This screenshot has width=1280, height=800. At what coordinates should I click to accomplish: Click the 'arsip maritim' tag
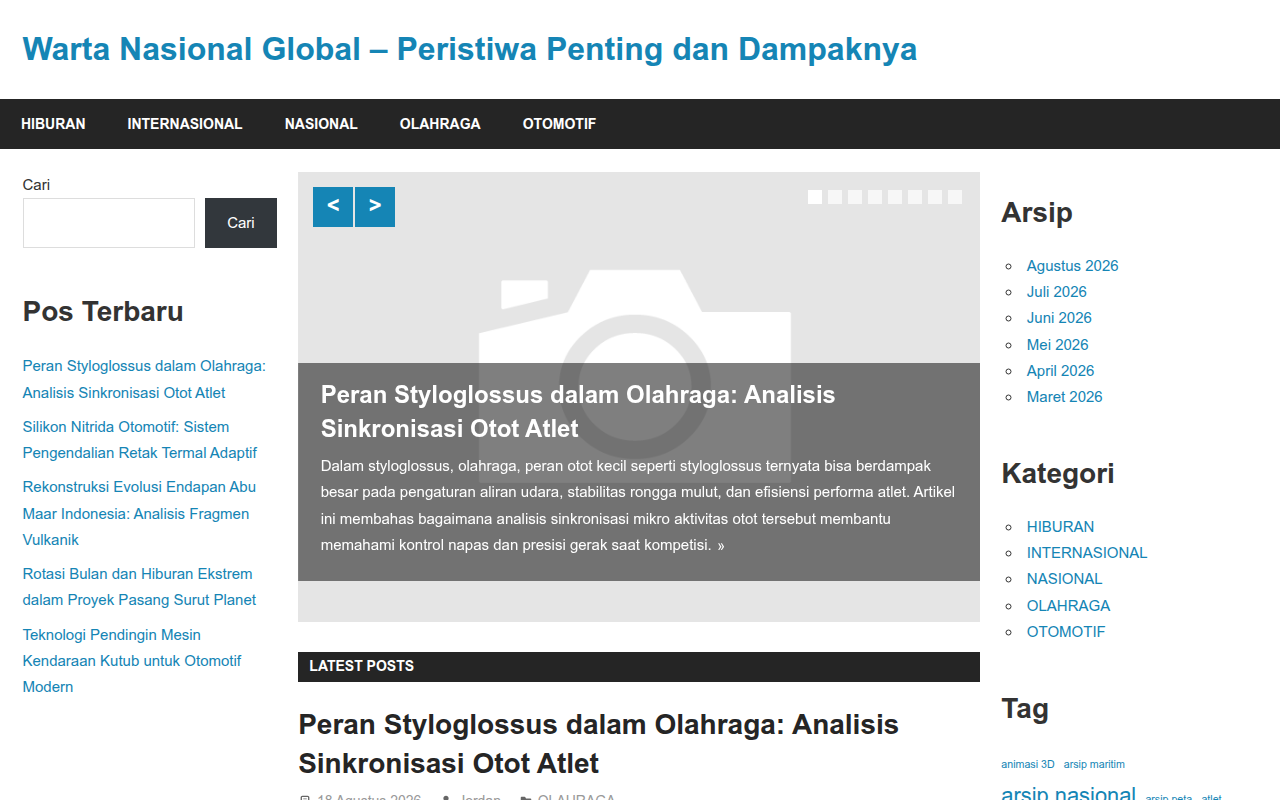click(1094, 764)
